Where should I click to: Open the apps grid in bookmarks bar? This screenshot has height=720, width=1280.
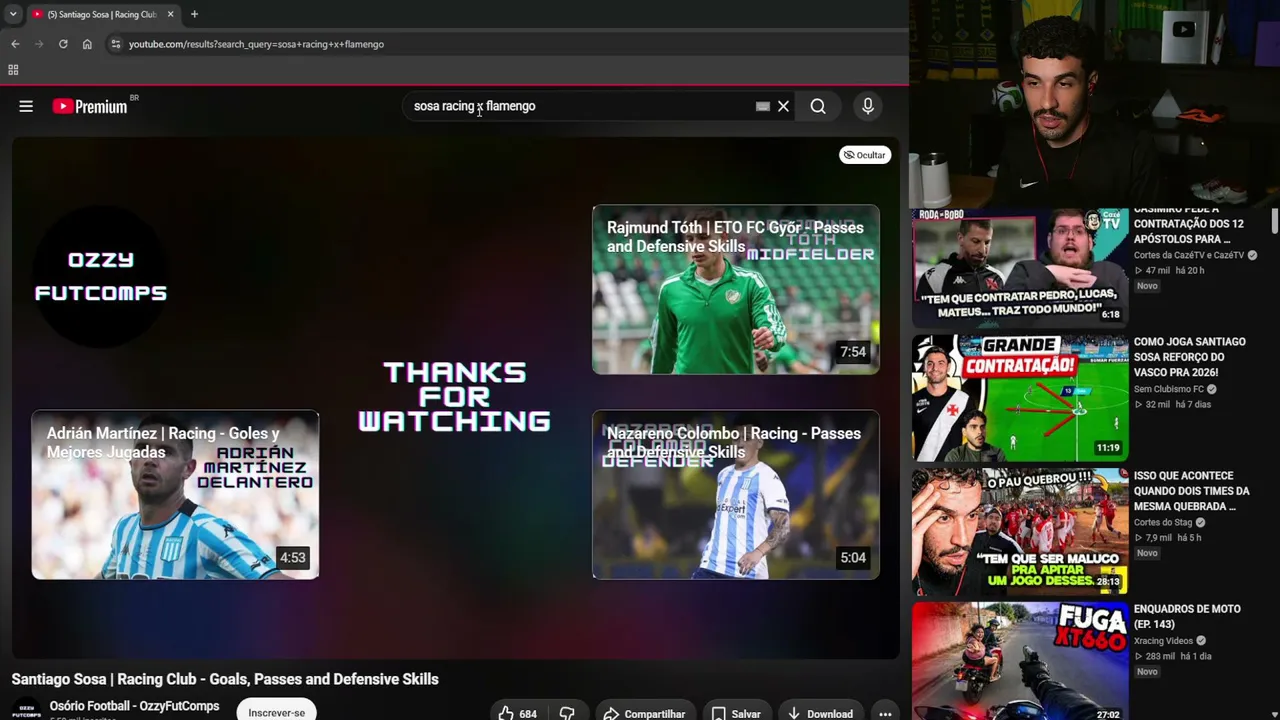coord(13,70)
